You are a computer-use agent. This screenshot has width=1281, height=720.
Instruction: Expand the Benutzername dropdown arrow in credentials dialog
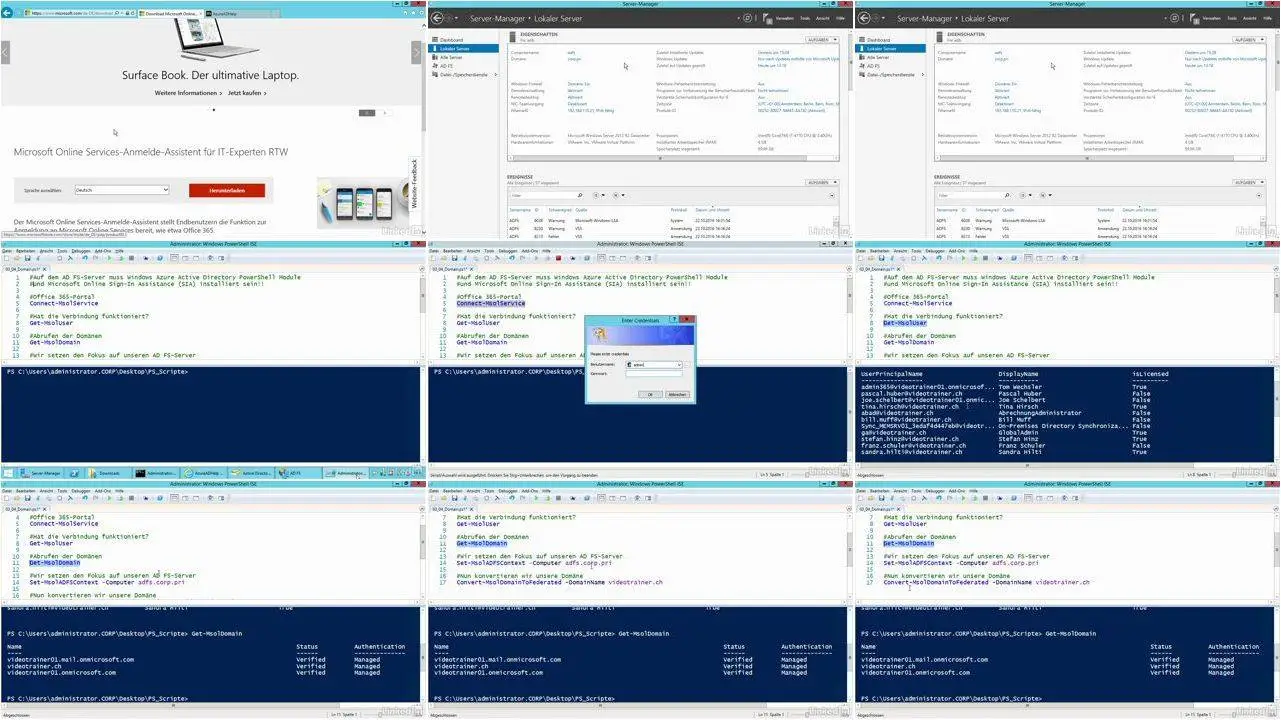(x=679, y=365)
